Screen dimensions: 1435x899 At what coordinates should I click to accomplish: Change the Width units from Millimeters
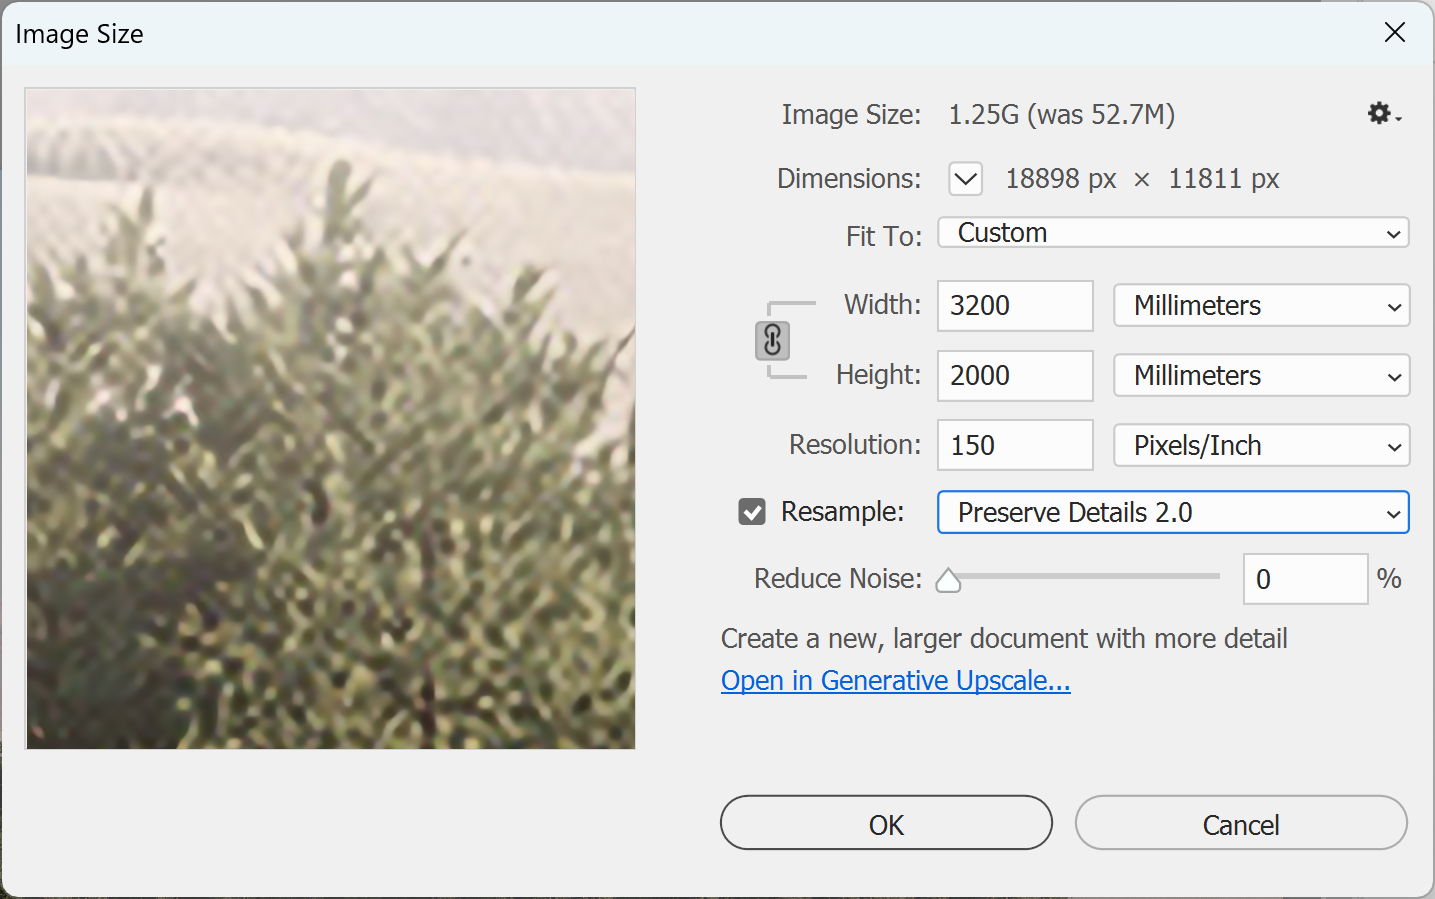(x=1262, y=306)
